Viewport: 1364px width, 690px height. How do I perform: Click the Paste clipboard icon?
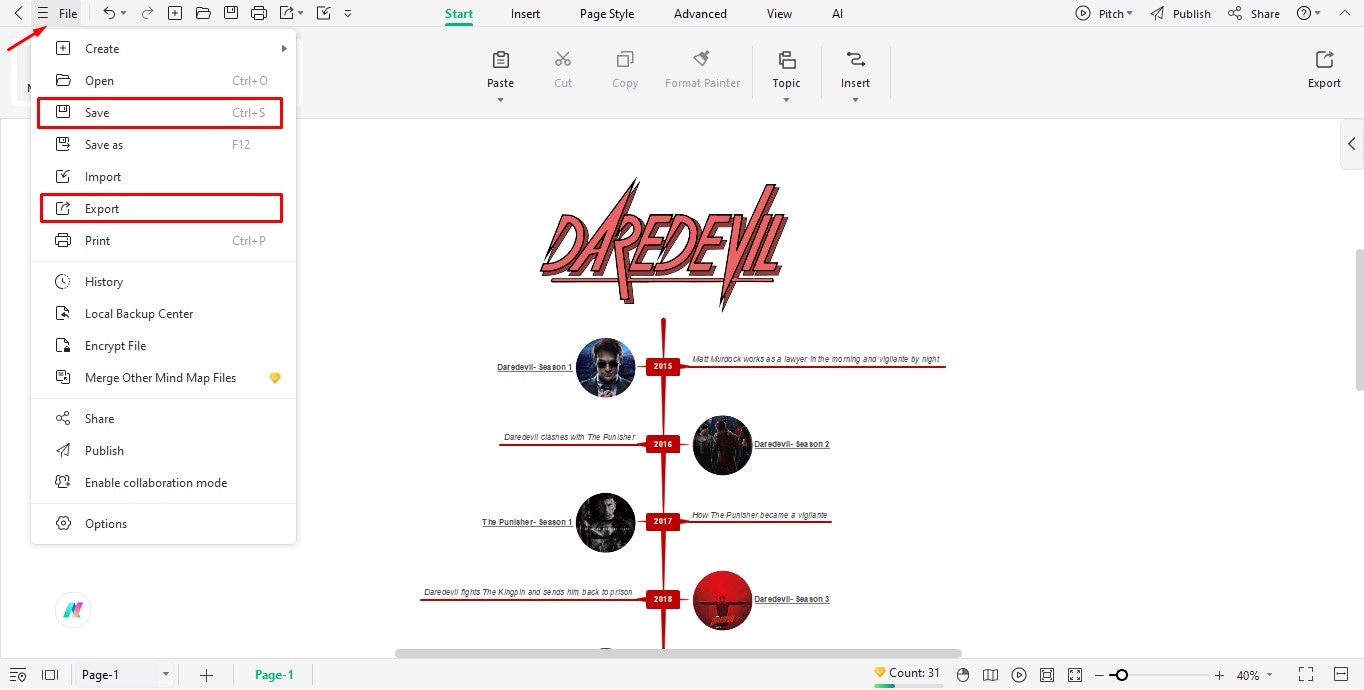click(x=501, y=60)
